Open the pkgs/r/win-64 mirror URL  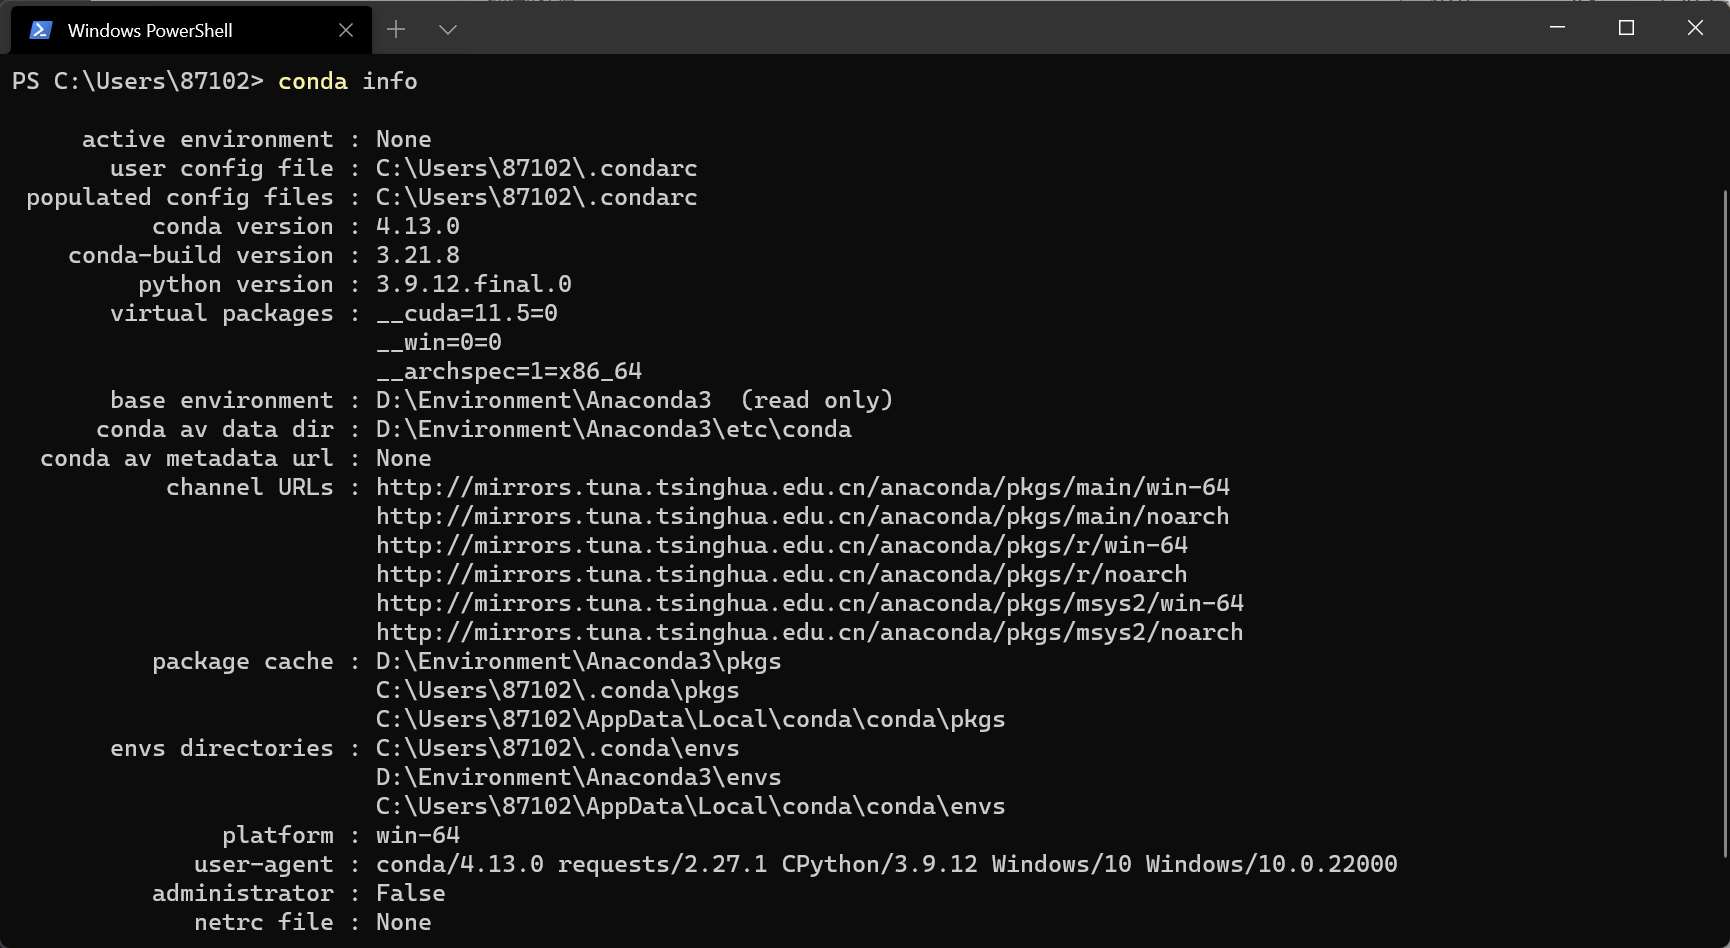coord(781,546)
